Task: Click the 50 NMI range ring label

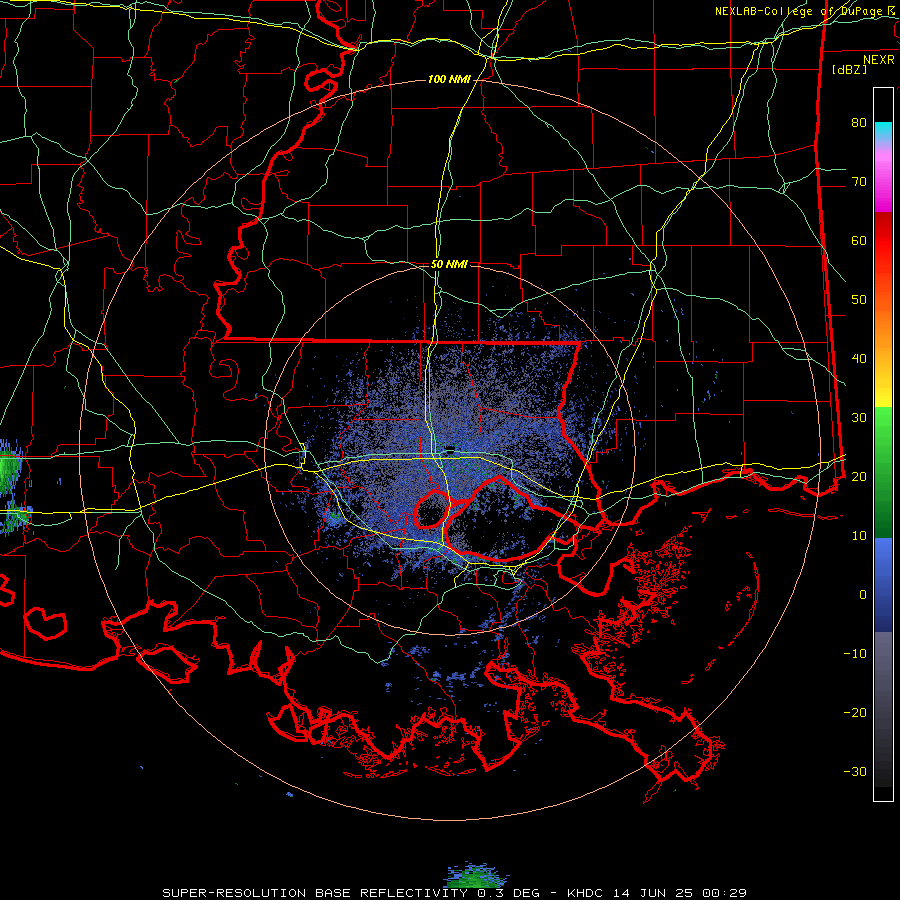Action: (x=449, y=265)
